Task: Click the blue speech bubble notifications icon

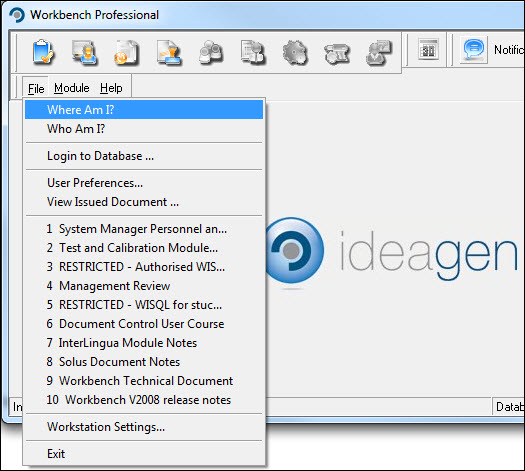Action: coord(473,50)
